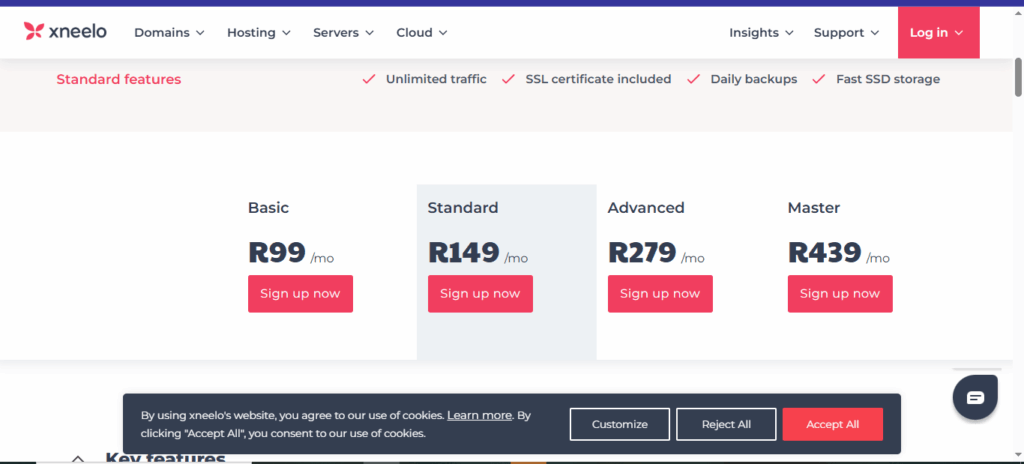Sign up for the Master R439 plan

coord(840,294)
